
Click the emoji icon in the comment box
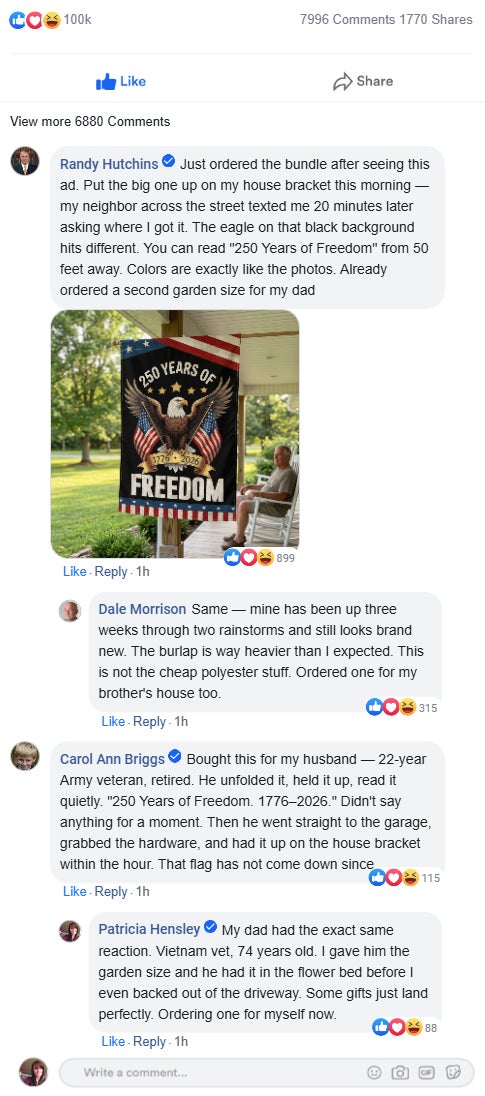(x=375, y=1072)
